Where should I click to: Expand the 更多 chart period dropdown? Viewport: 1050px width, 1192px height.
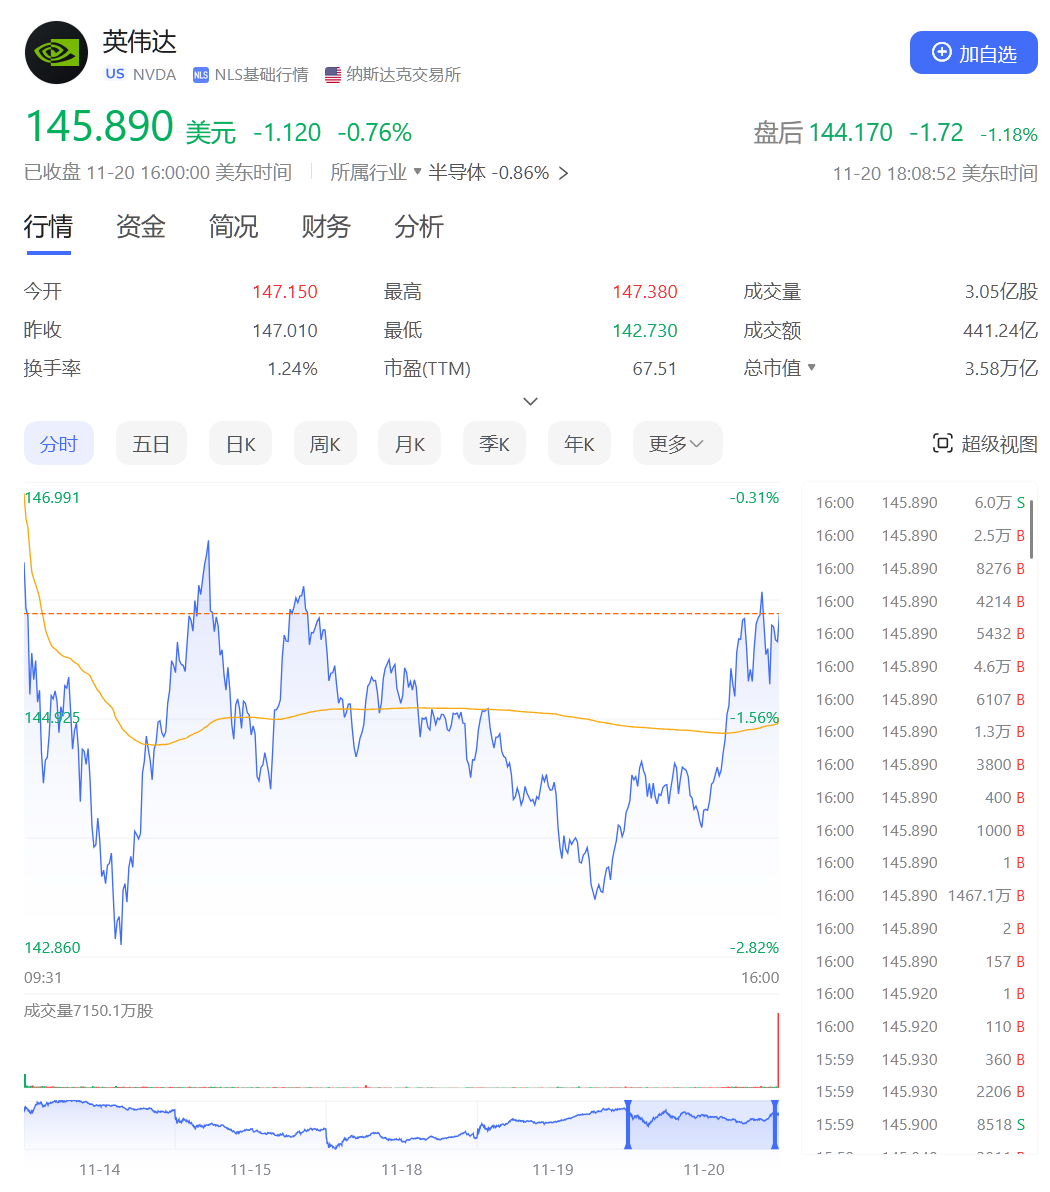[x=677, y=443]
